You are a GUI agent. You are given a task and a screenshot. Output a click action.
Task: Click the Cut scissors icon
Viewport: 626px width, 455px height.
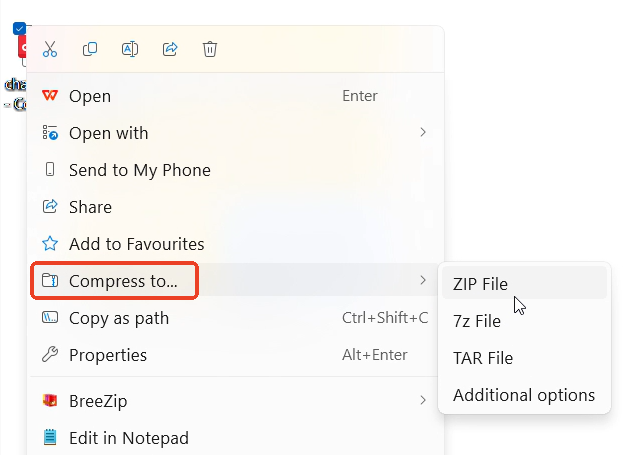tap(50, 49)
